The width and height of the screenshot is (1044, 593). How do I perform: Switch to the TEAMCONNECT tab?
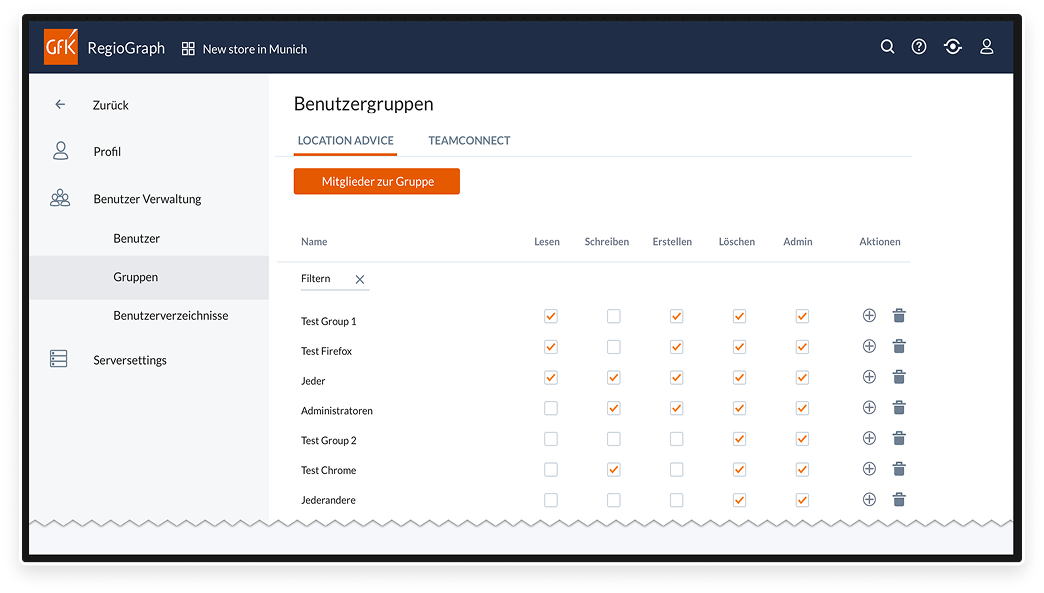[x=469, y=141]
